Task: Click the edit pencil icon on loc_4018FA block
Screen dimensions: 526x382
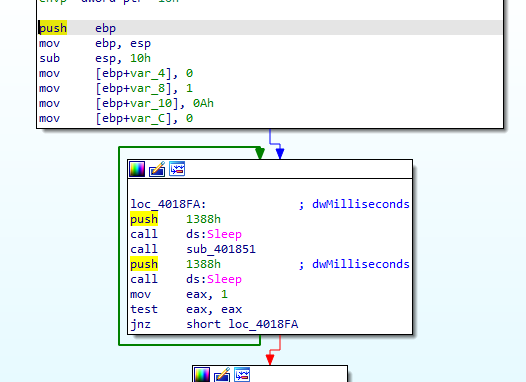Action: (x=157, y=169)
